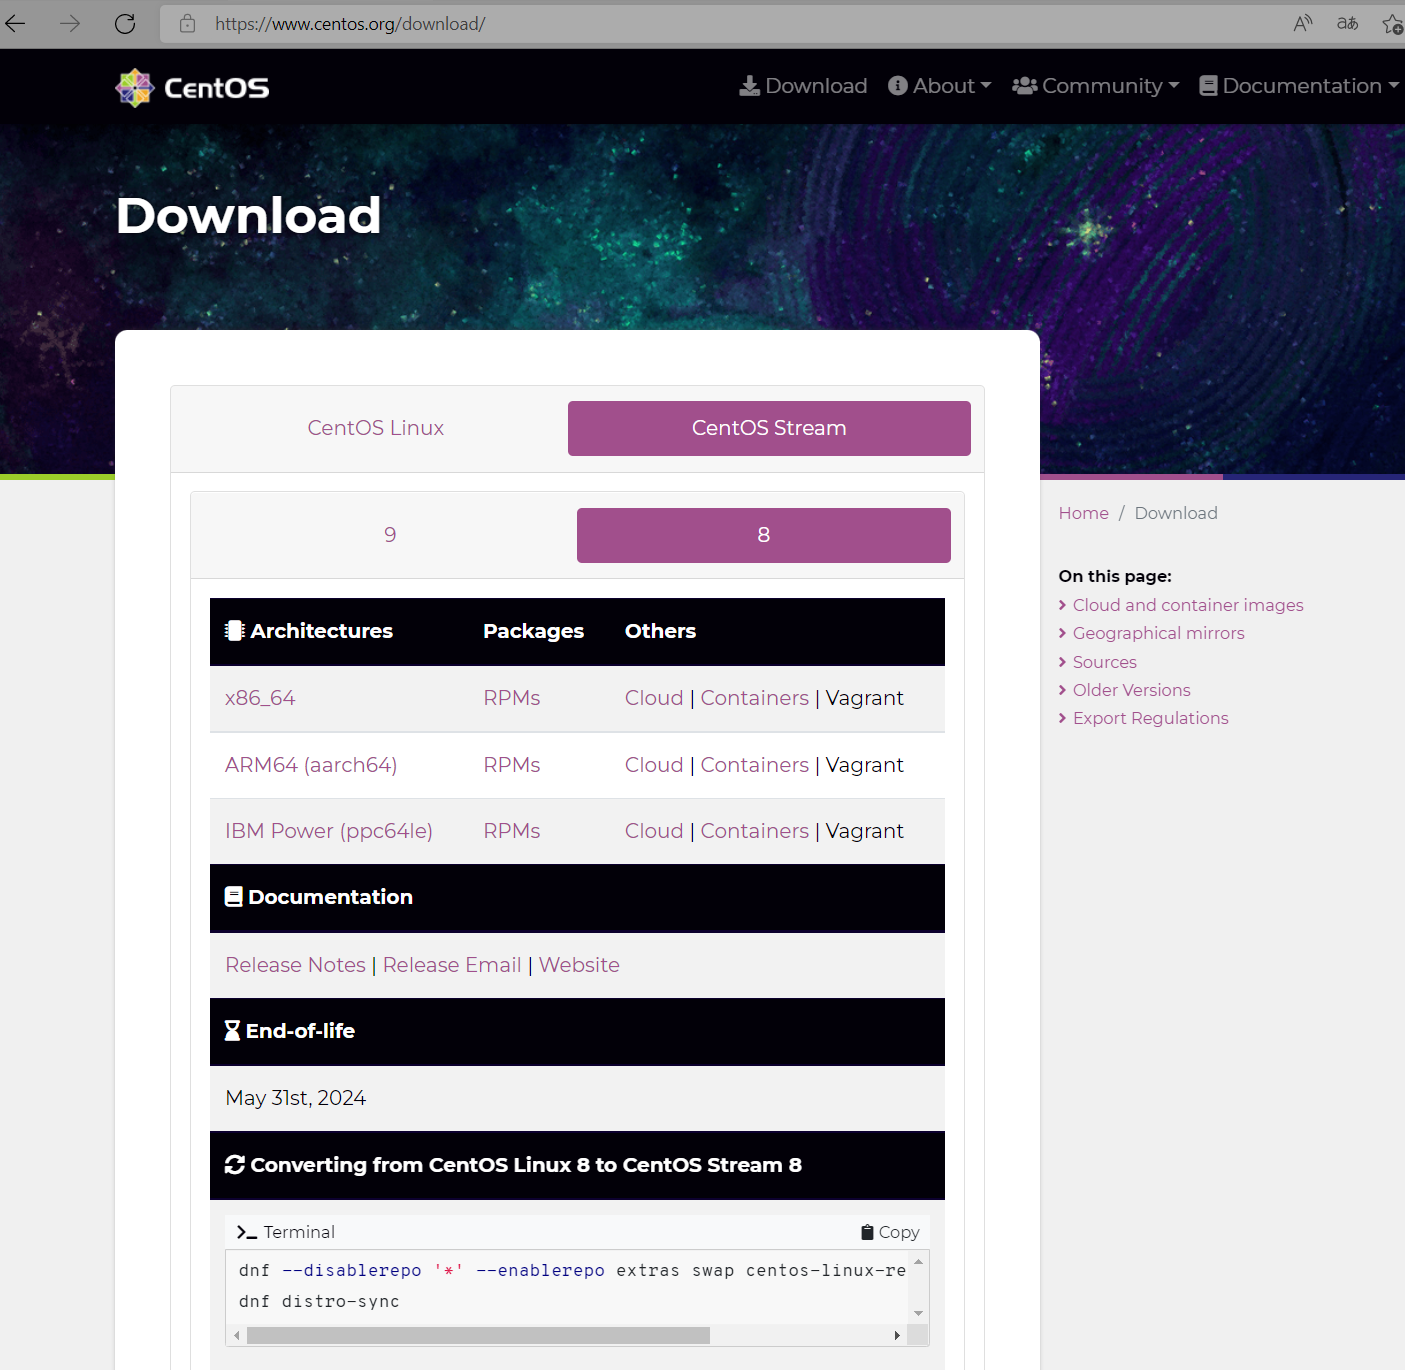
Task: Click the scroll-down arrow in Terminal code box
Action: (x=918, y=1313)
